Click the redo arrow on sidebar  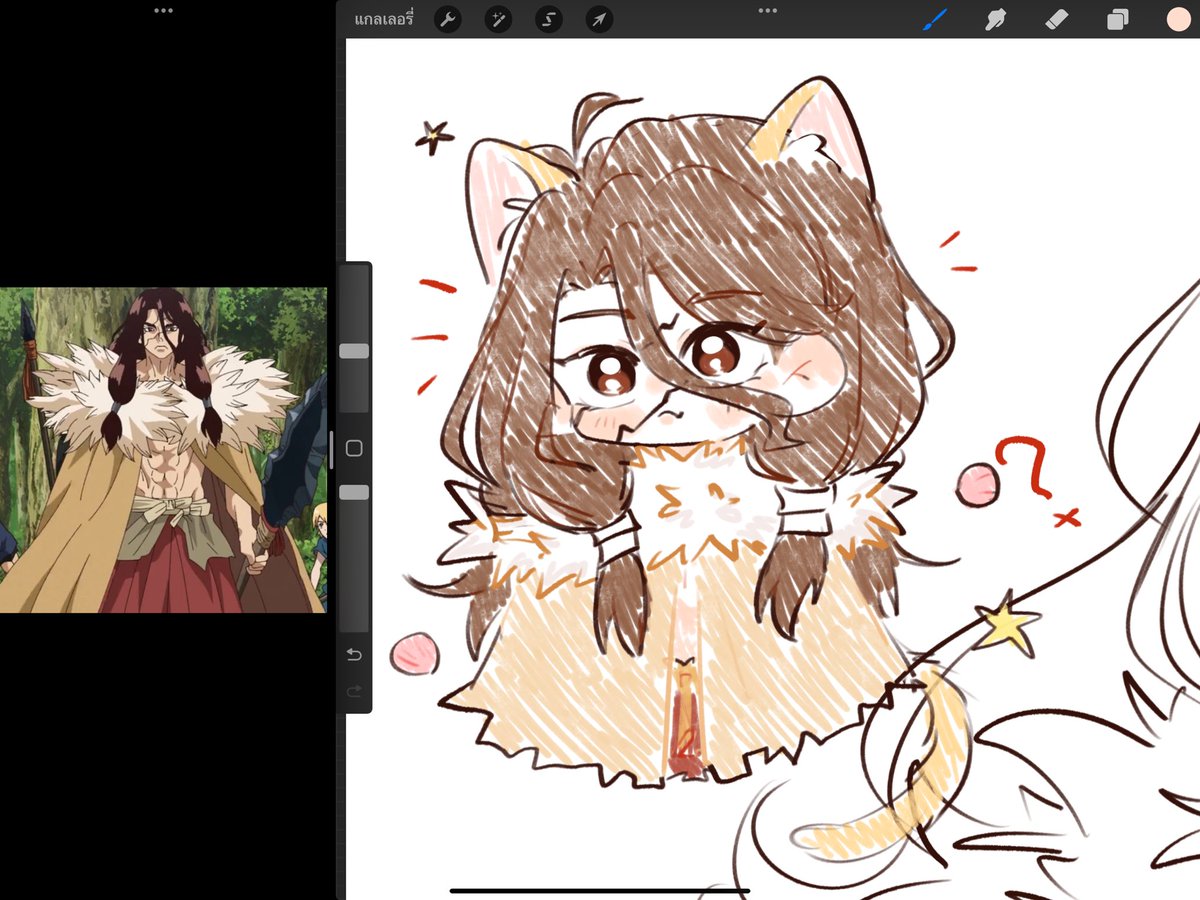pos(354,691)
